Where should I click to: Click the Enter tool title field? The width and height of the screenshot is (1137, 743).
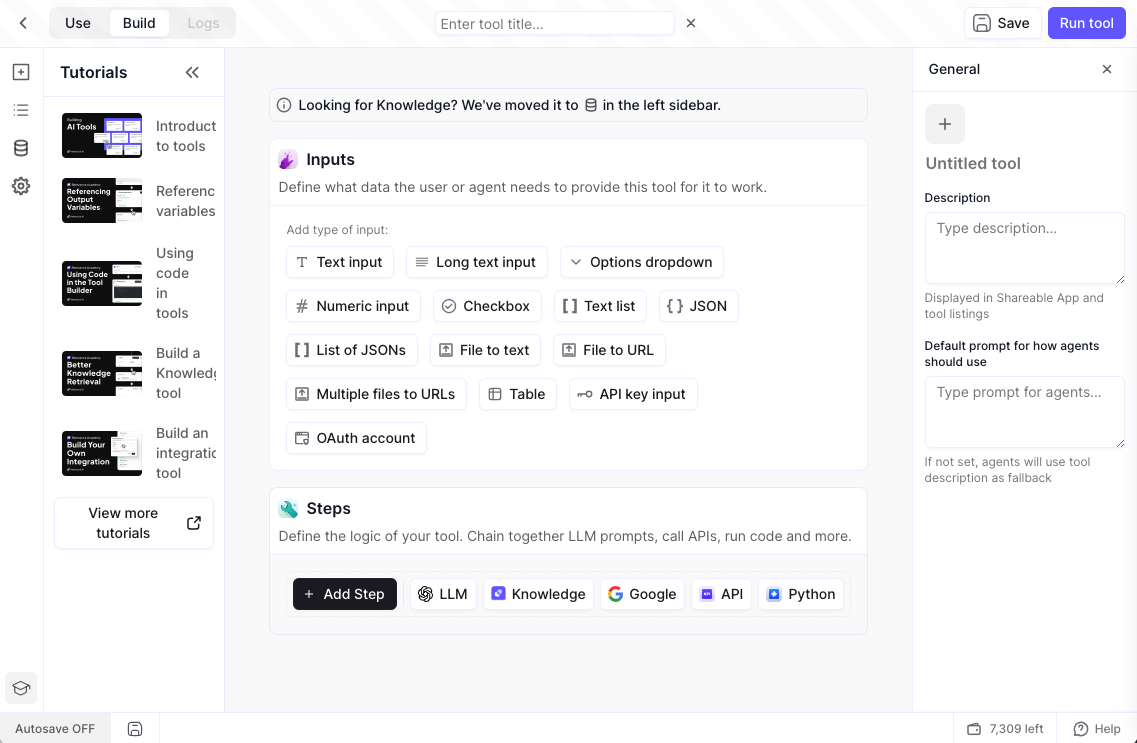pyautogui.click(x=554, y=23)
